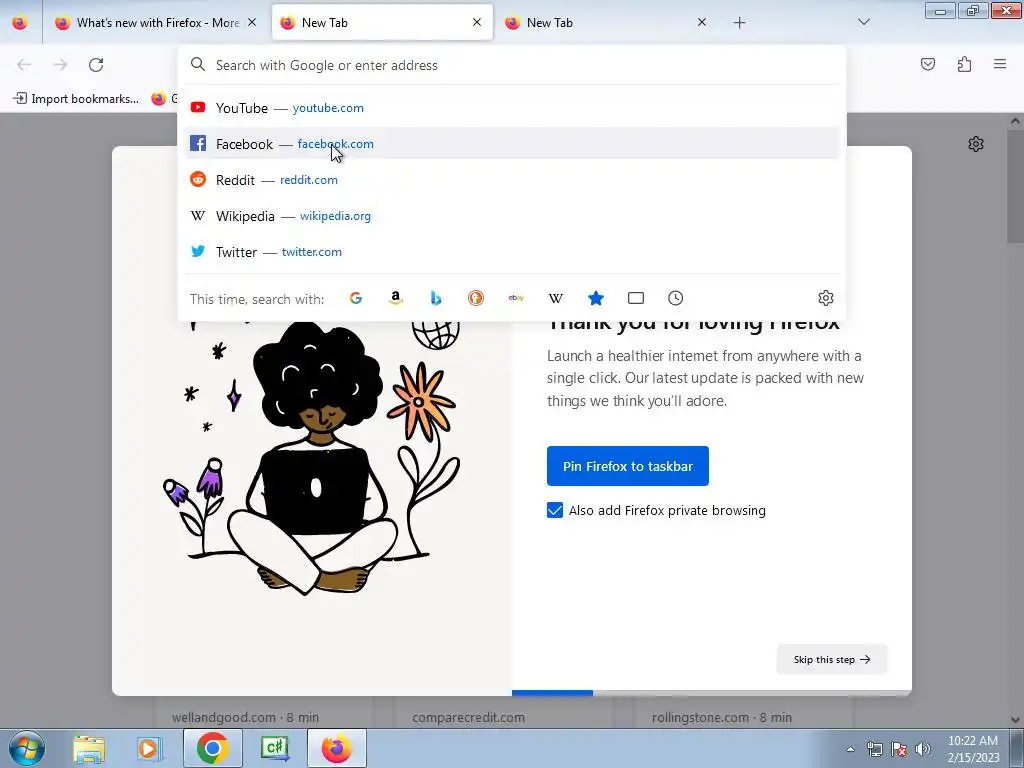Switch to What's new with Firefox tab
This screenshot has height=768, width=1024.
(x=157, y=23)
